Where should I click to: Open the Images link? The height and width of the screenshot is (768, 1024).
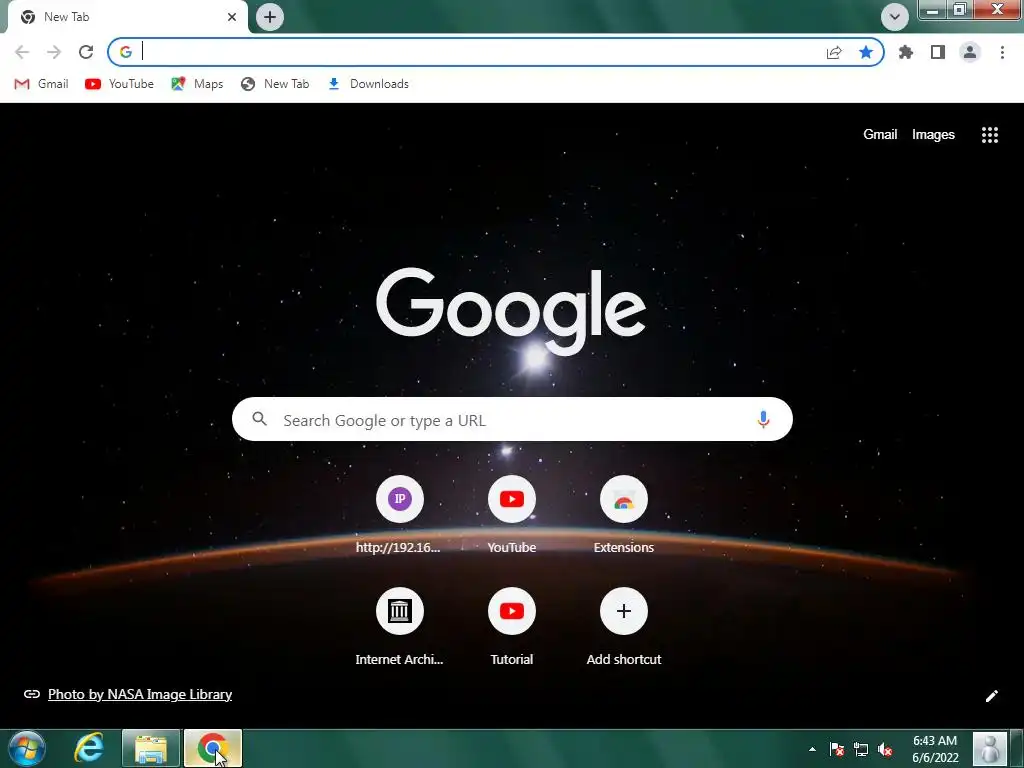point(933,135)
